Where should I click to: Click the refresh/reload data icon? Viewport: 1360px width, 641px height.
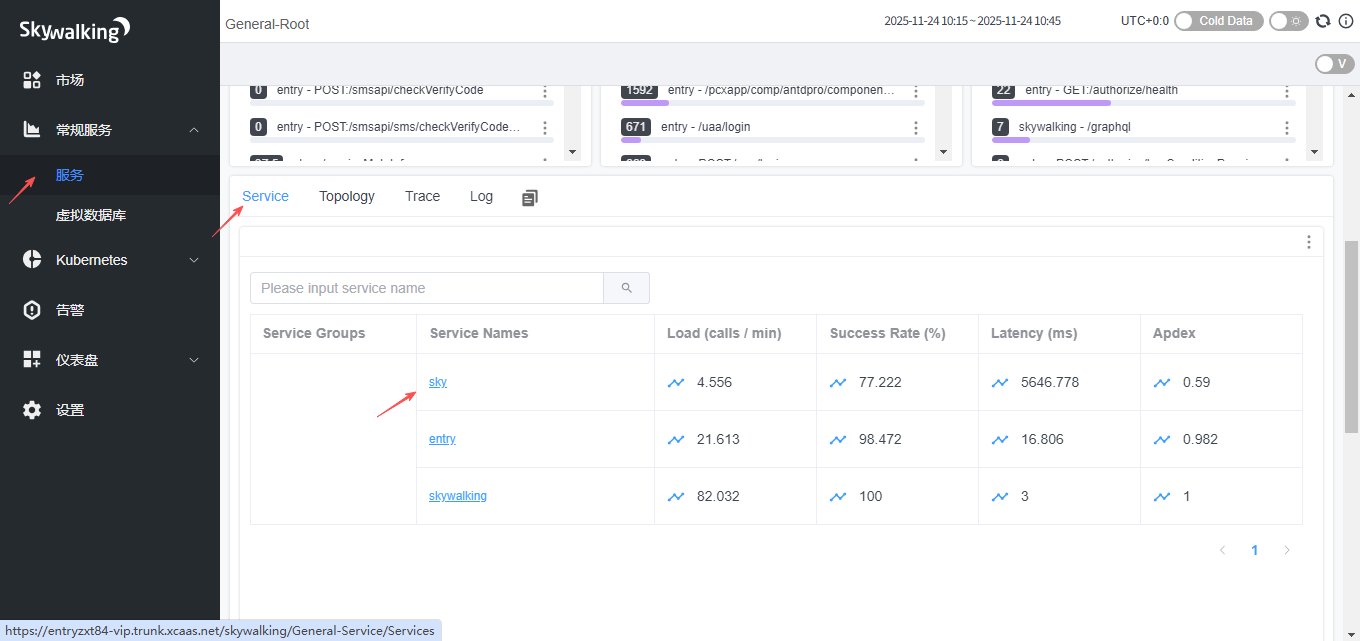click(1323, 21)
